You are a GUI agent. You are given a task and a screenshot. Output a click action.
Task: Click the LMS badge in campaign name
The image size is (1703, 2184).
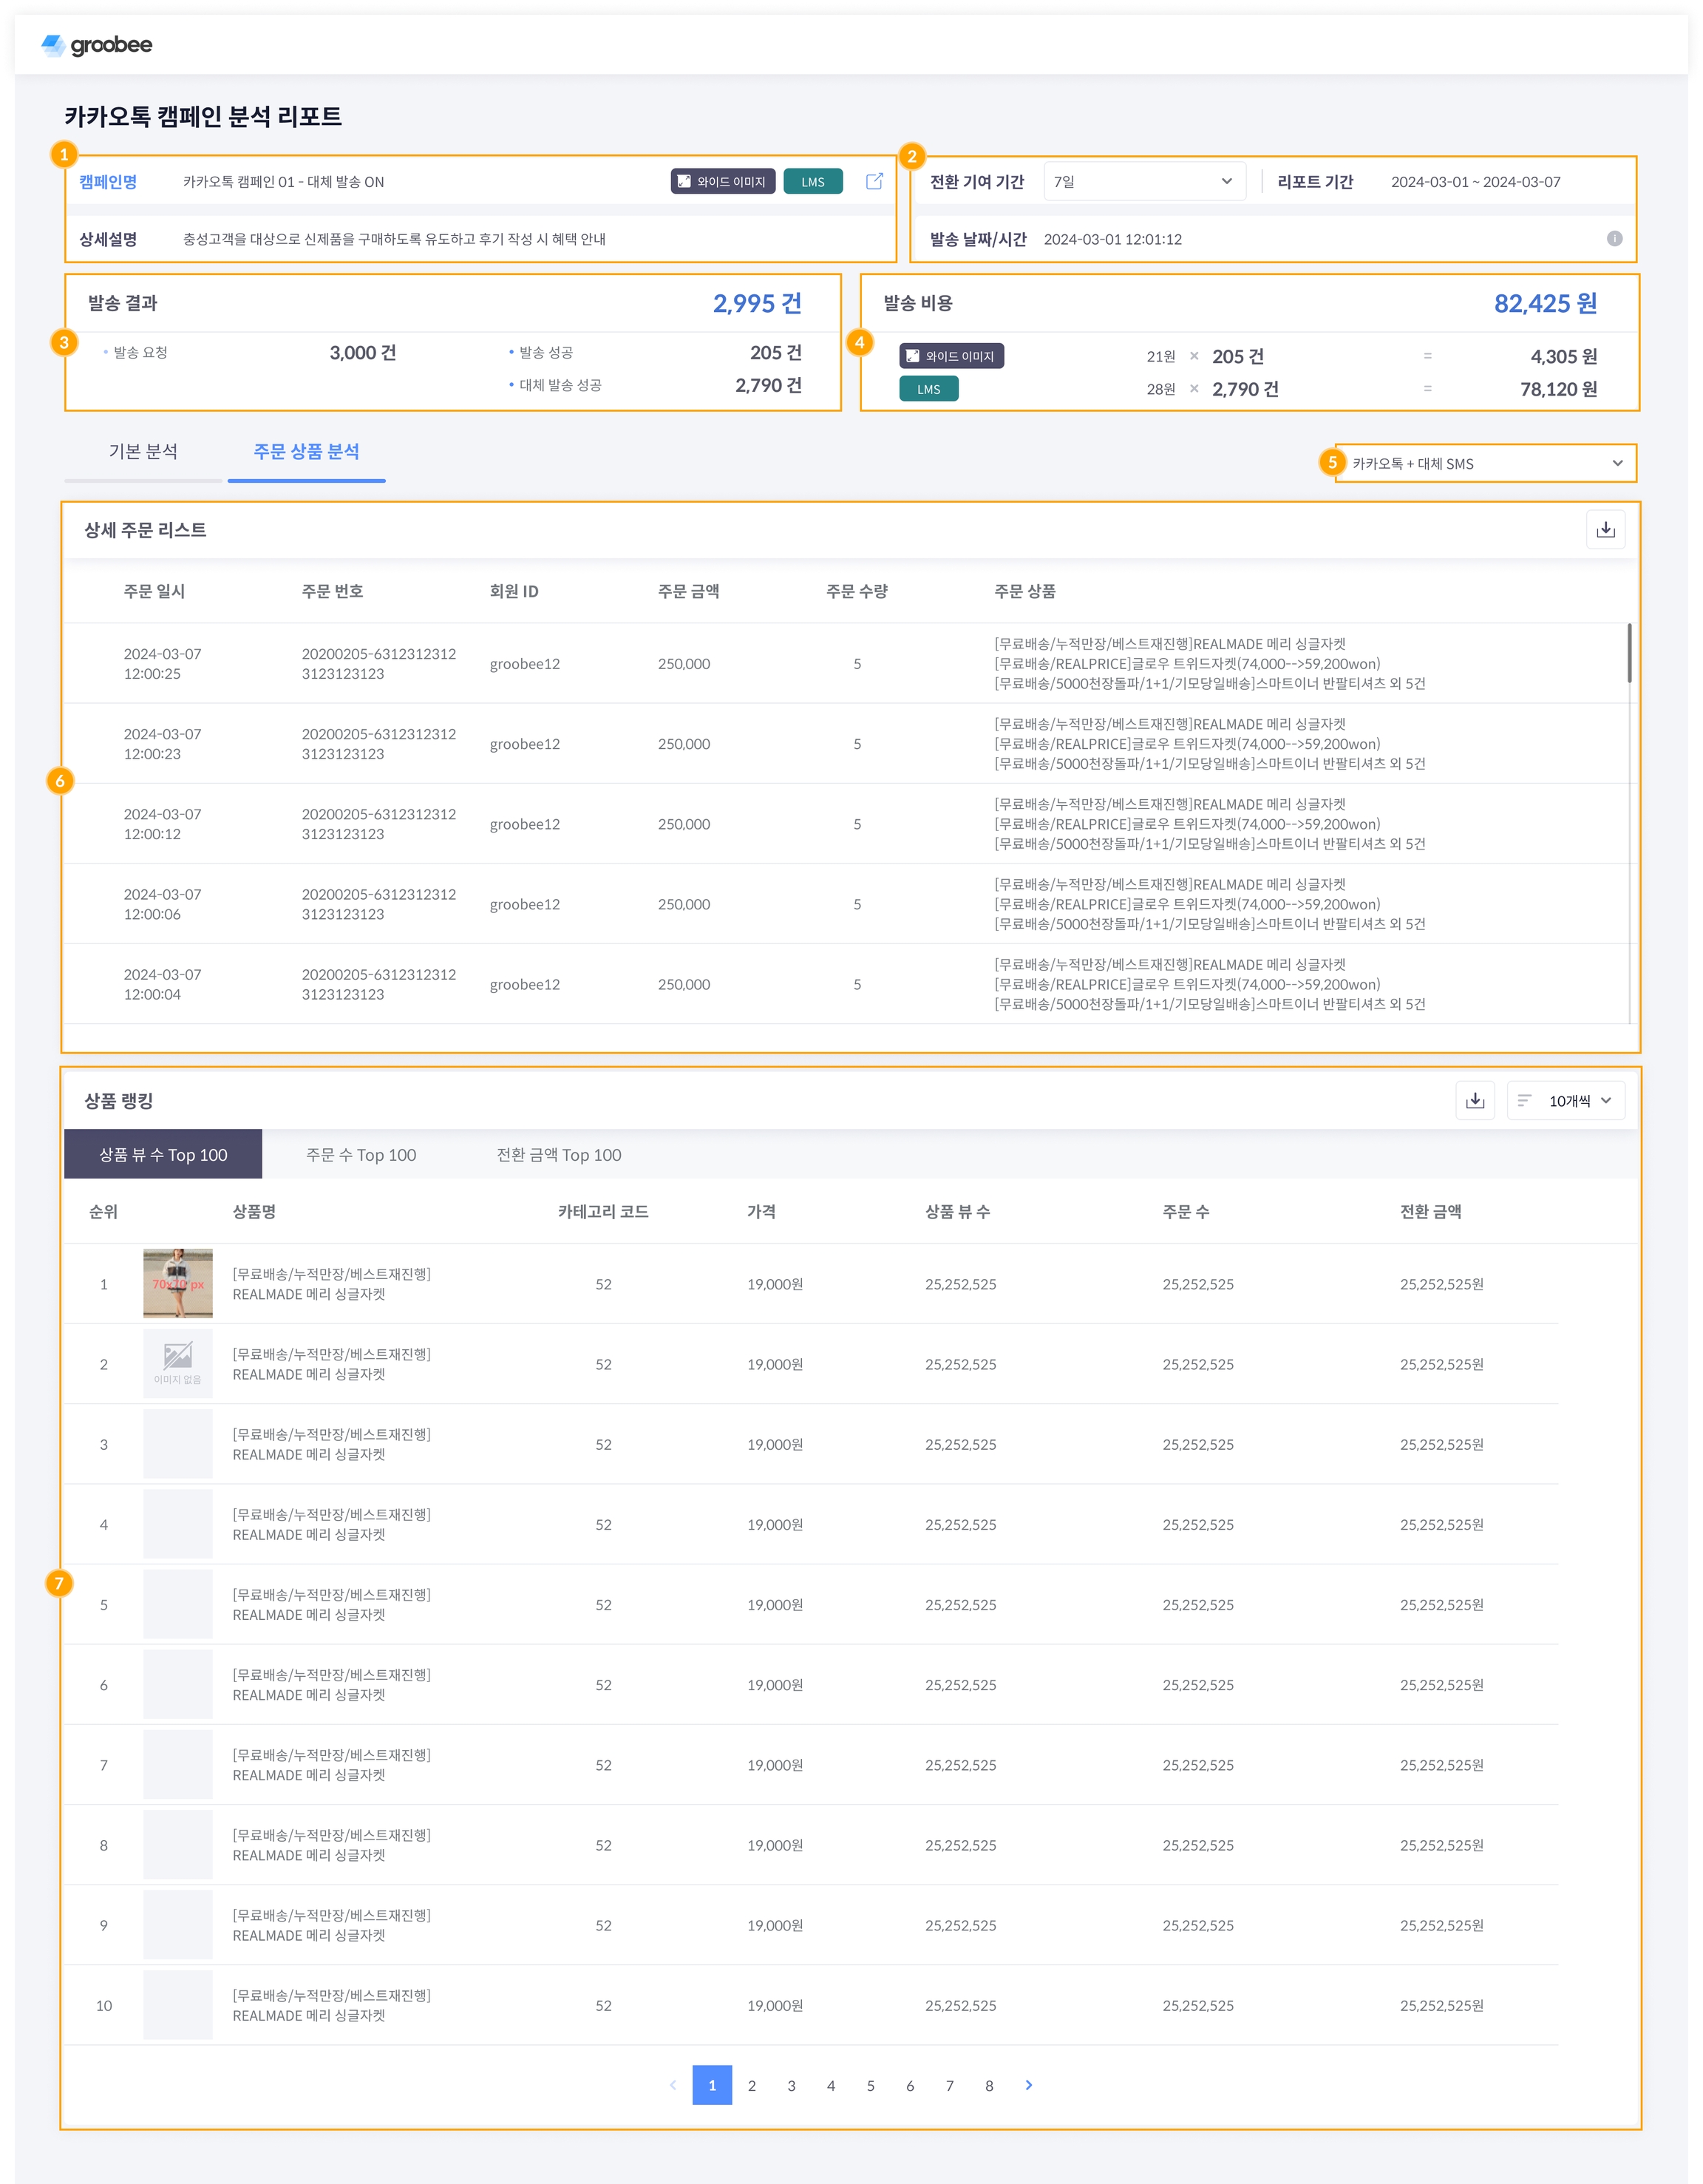812,181
